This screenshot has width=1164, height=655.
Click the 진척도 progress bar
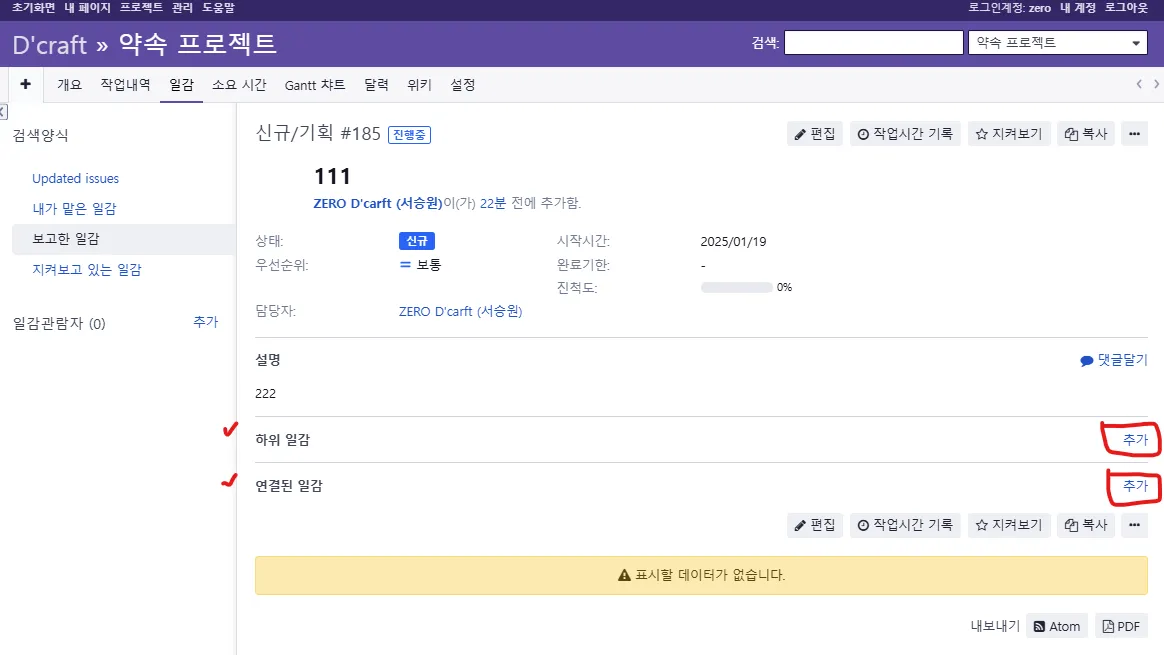pos(736,288)
